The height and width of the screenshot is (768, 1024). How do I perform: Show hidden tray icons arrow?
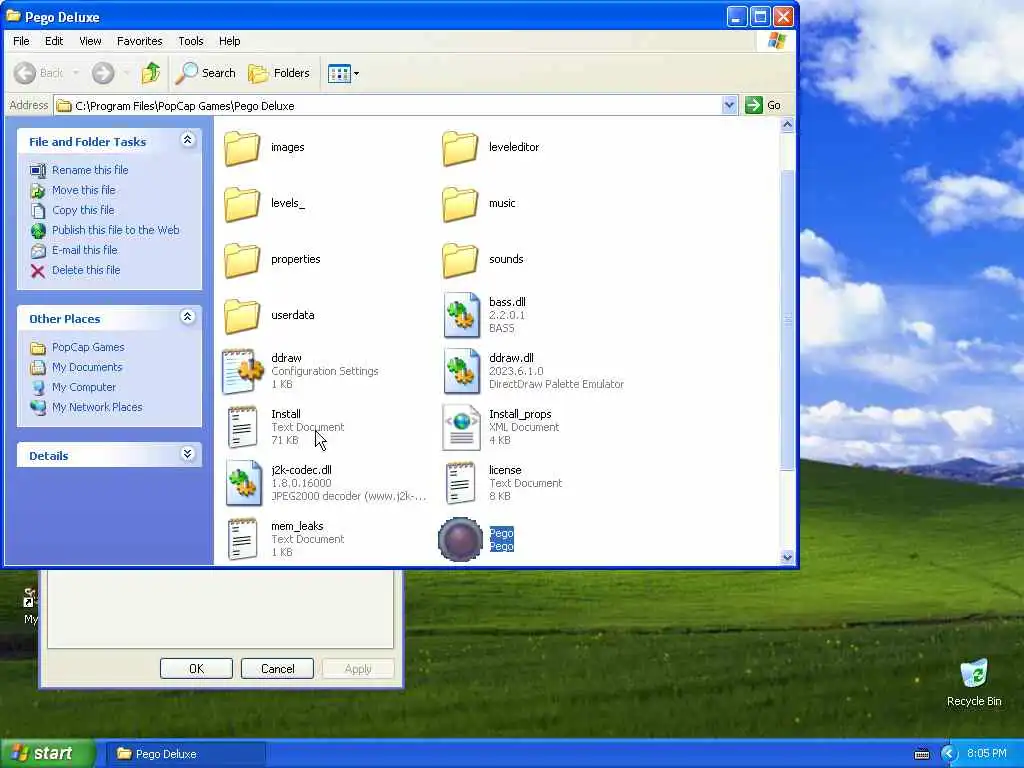click(x=948, y=754)
